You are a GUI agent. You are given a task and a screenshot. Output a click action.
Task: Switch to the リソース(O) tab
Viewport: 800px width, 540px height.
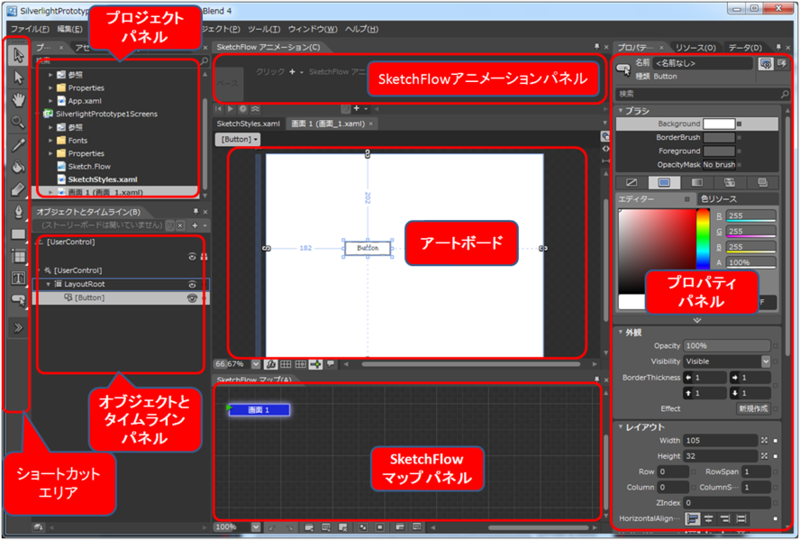pos(695,47)
